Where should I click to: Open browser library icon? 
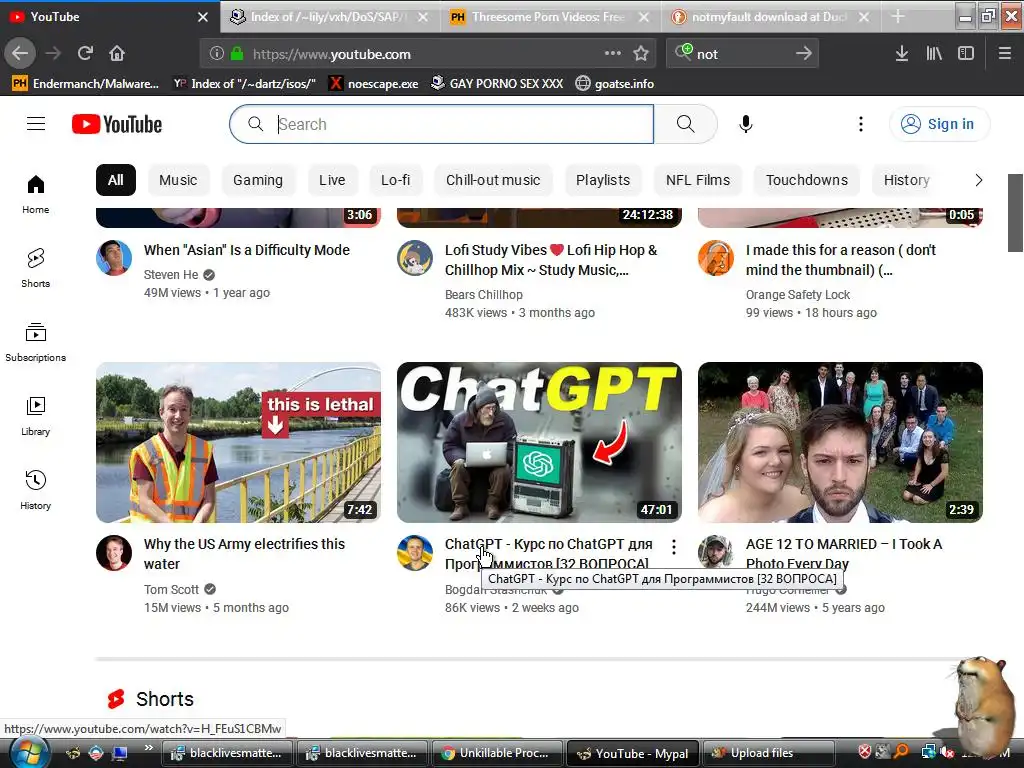tap(934, 54)
